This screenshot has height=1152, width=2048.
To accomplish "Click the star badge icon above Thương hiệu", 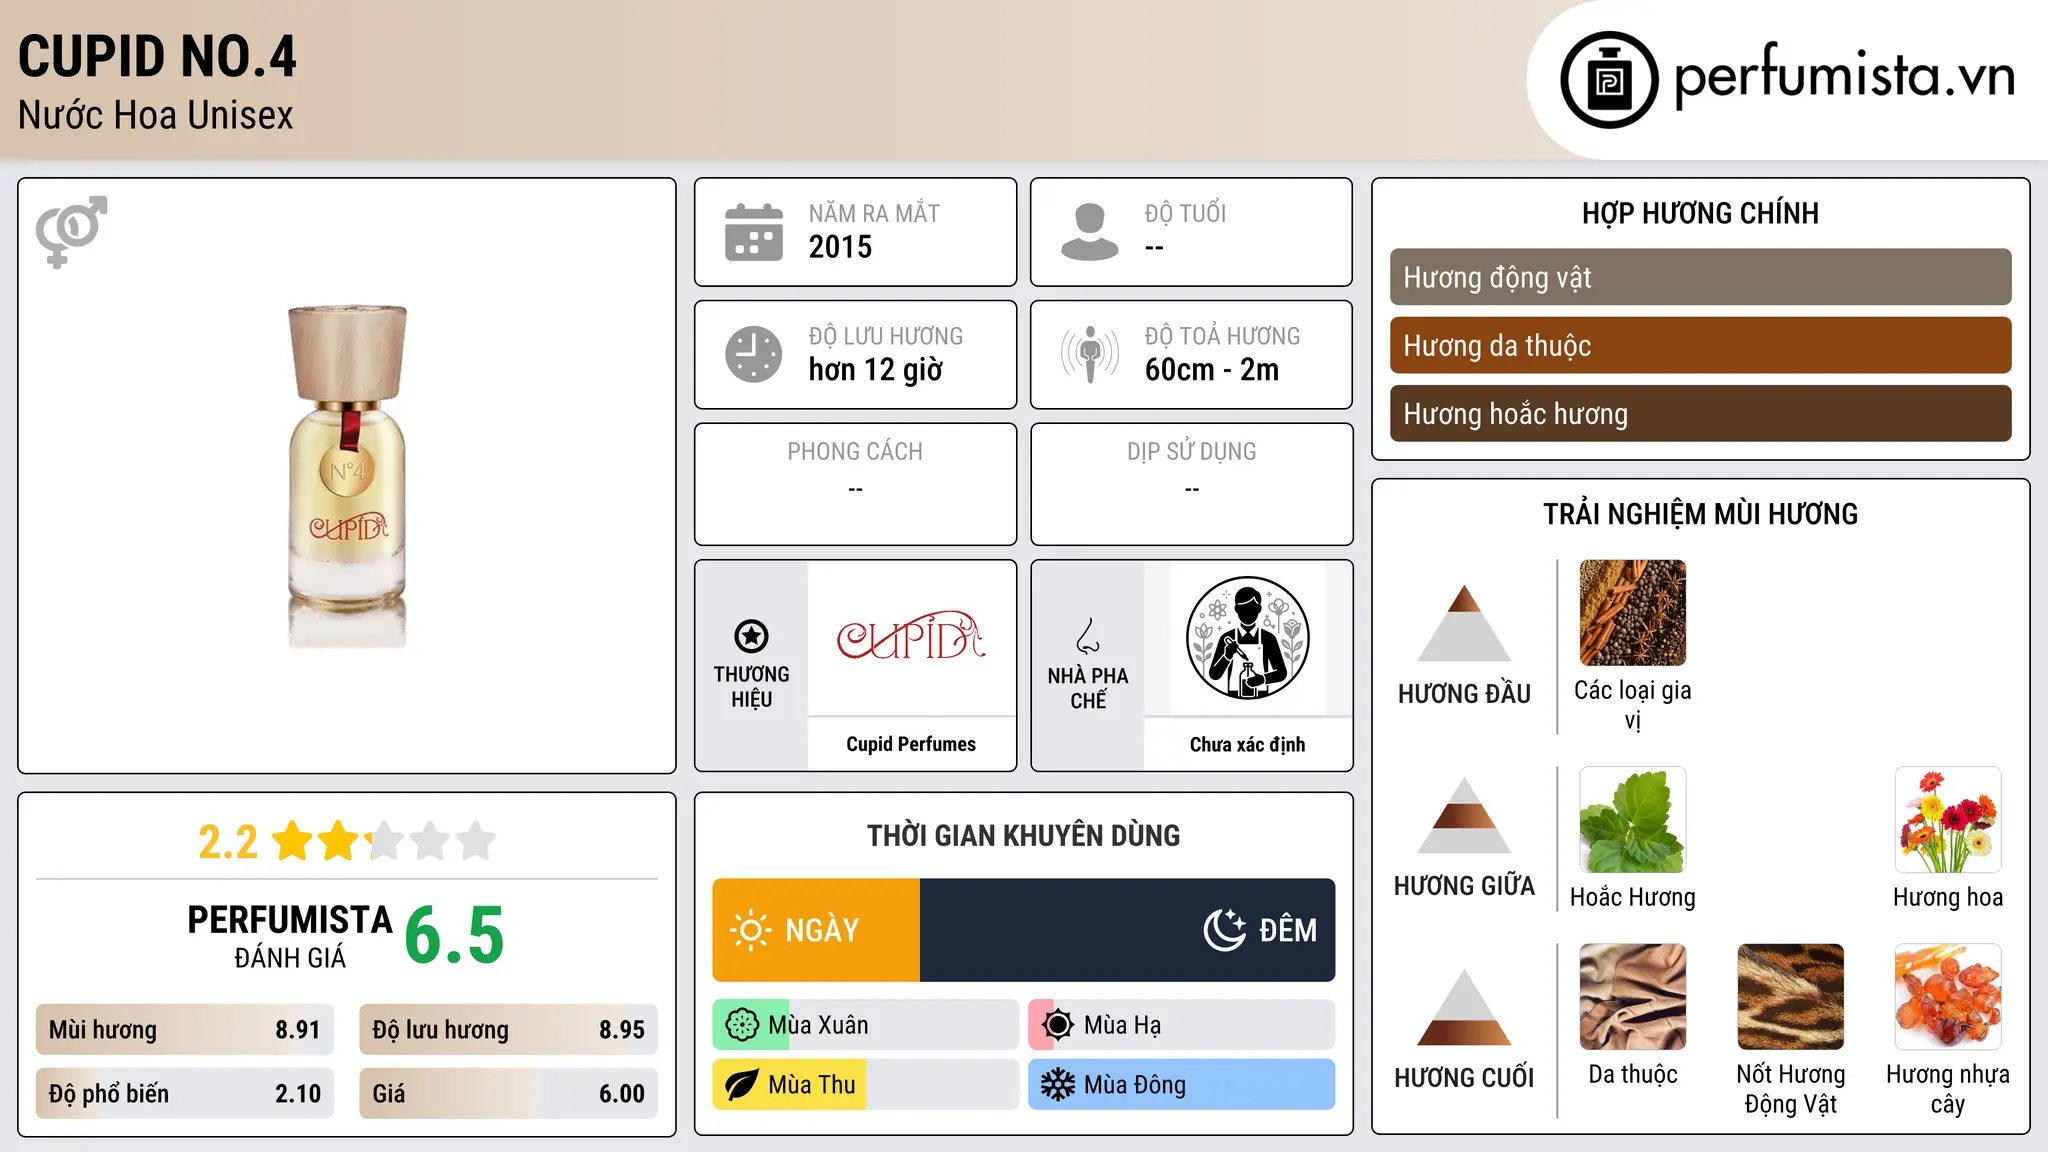I will pos(751,636).
